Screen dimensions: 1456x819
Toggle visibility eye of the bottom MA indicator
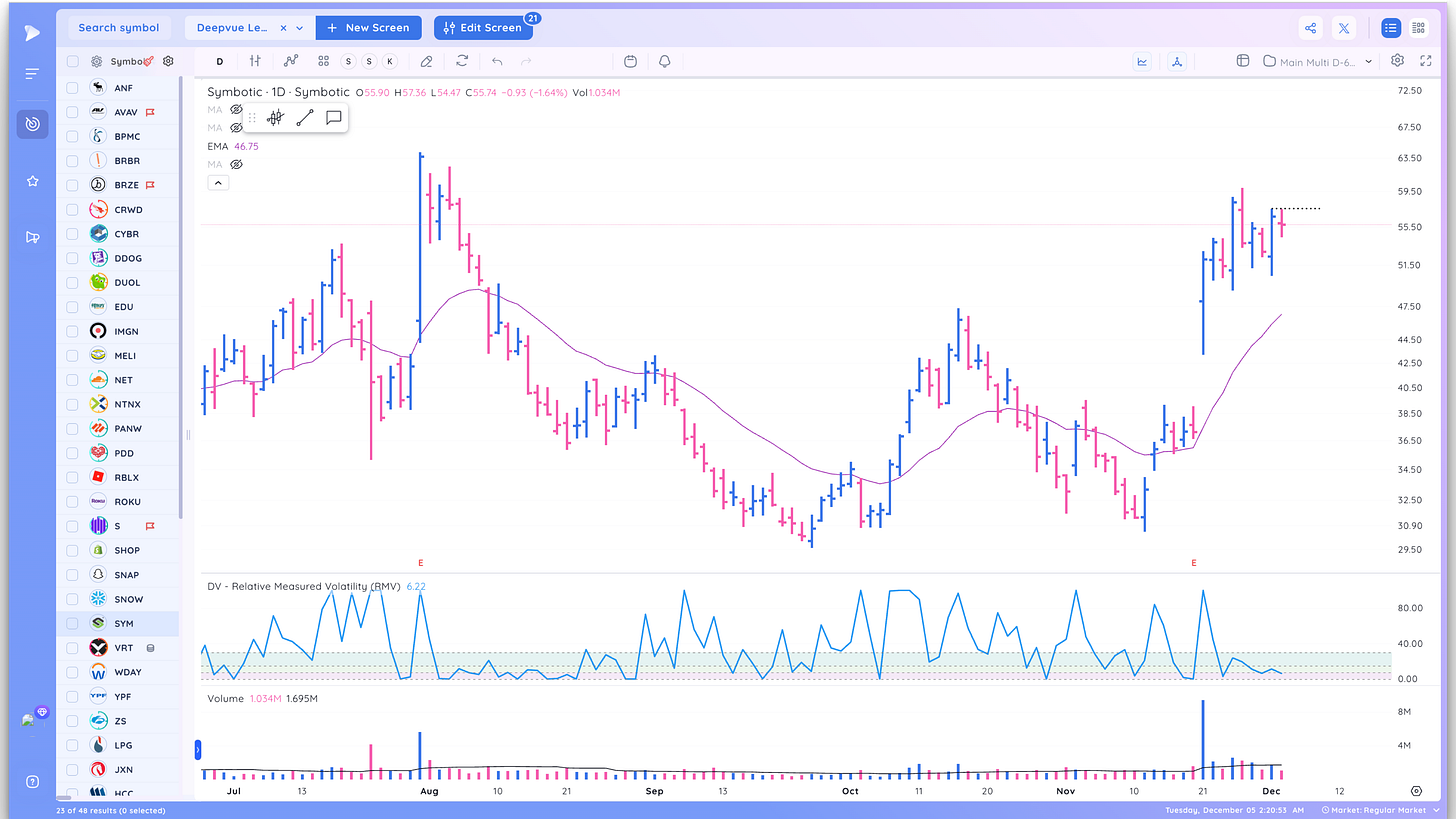point(237,164)
